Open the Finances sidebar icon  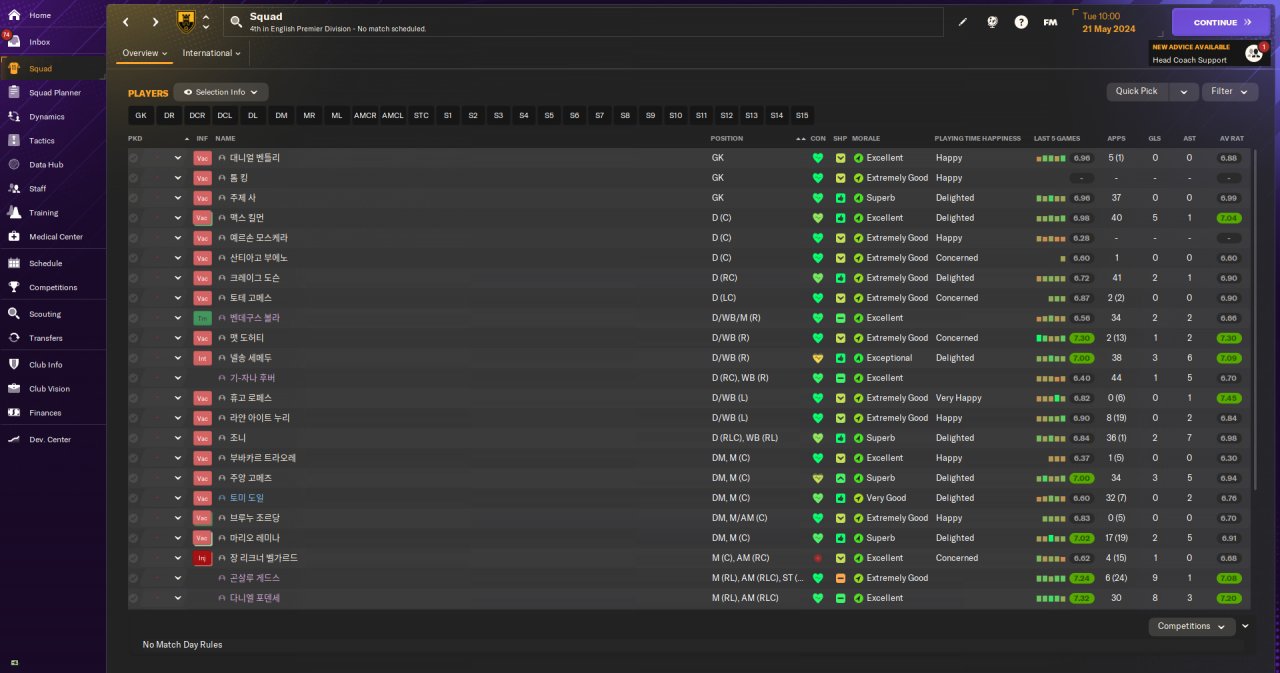[x=14, y=412]
